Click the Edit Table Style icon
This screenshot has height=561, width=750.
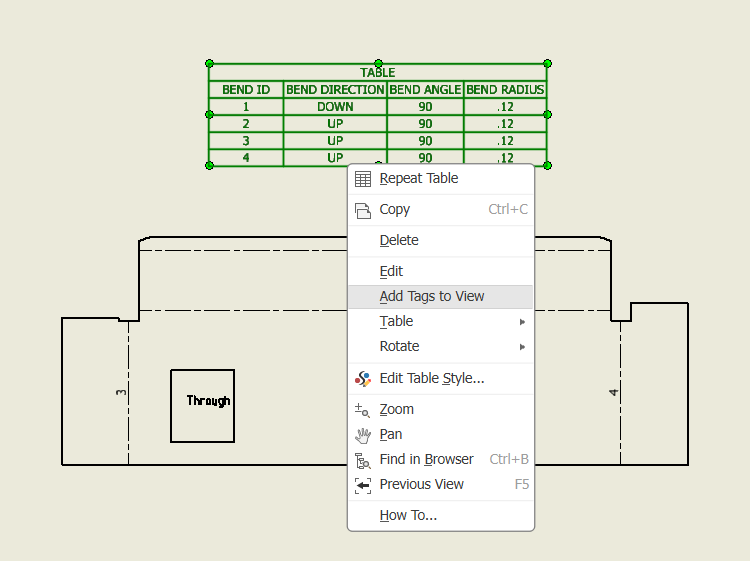click(x=363, y=379)
